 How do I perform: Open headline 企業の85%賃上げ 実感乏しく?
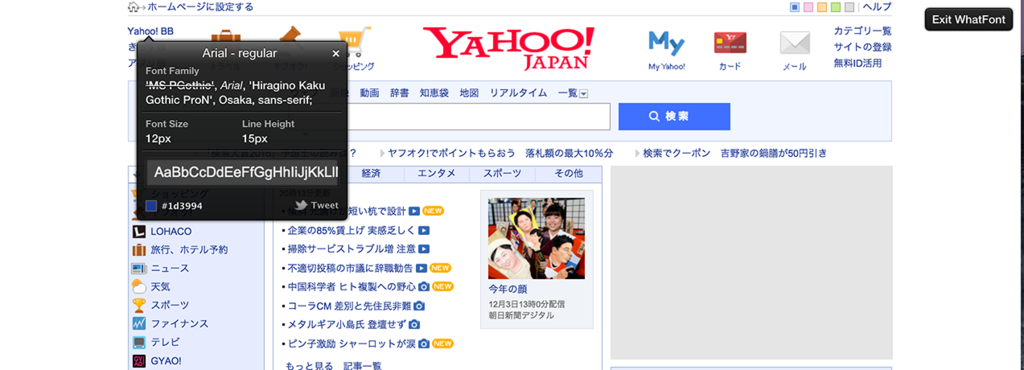(351, 230)
